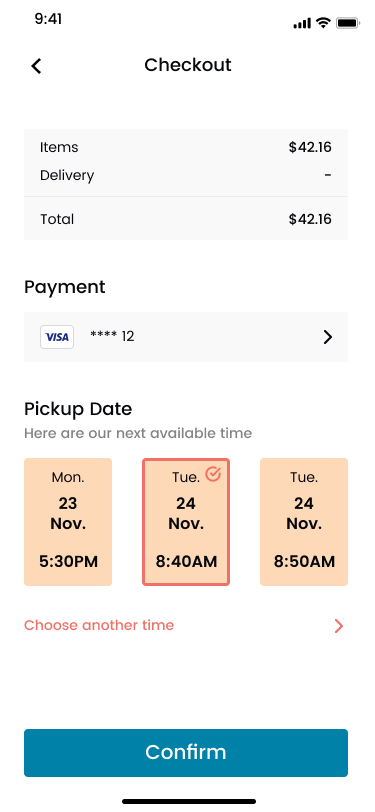Screen dimensions: 375x812
Task: Open payment method chevron arrow
Action: [x=327, y=337]
